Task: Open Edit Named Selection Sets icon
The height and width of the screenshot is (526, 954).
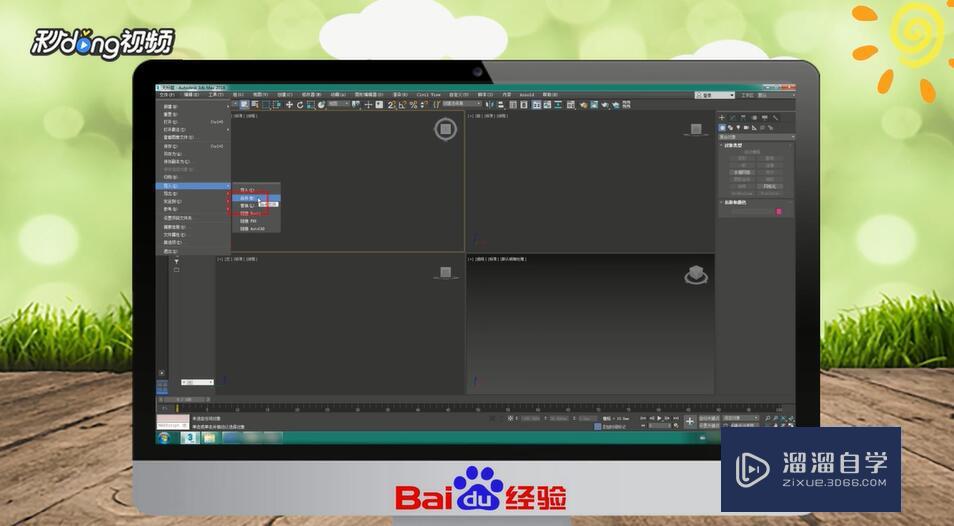Action: click(x=436, y=105)
